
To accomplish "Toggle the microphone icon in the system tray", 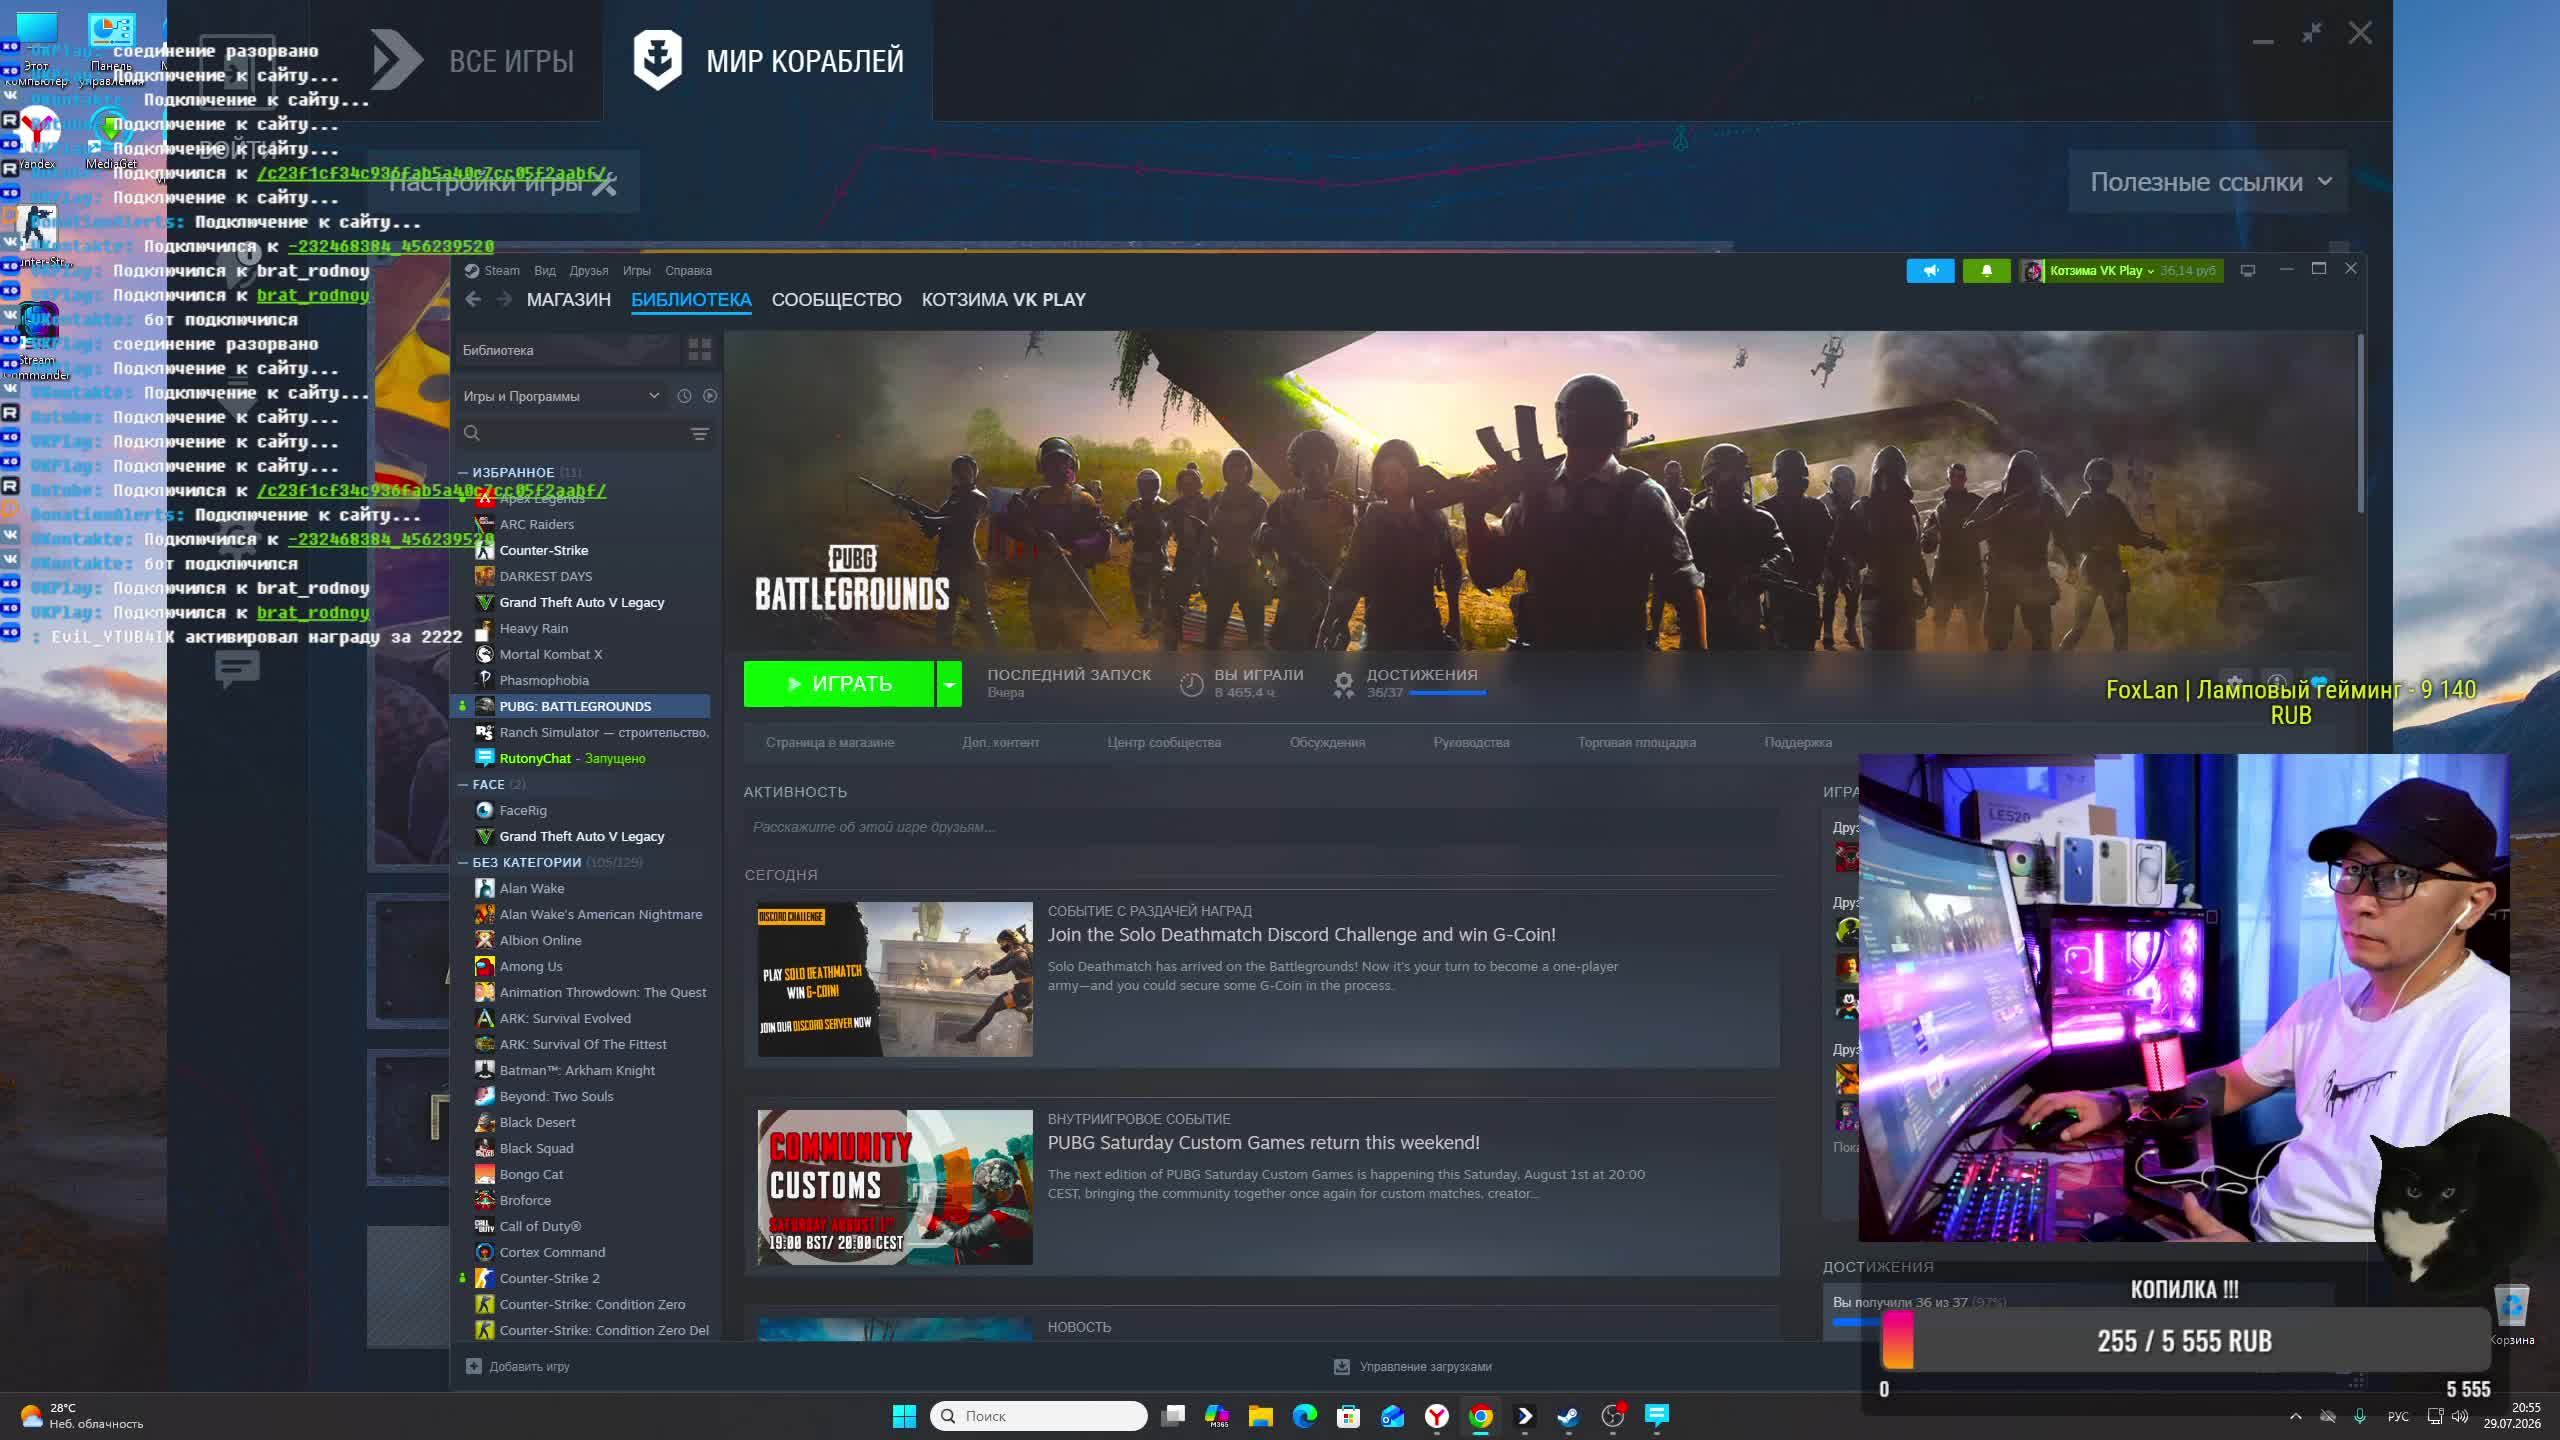I will point(2360,1416).
